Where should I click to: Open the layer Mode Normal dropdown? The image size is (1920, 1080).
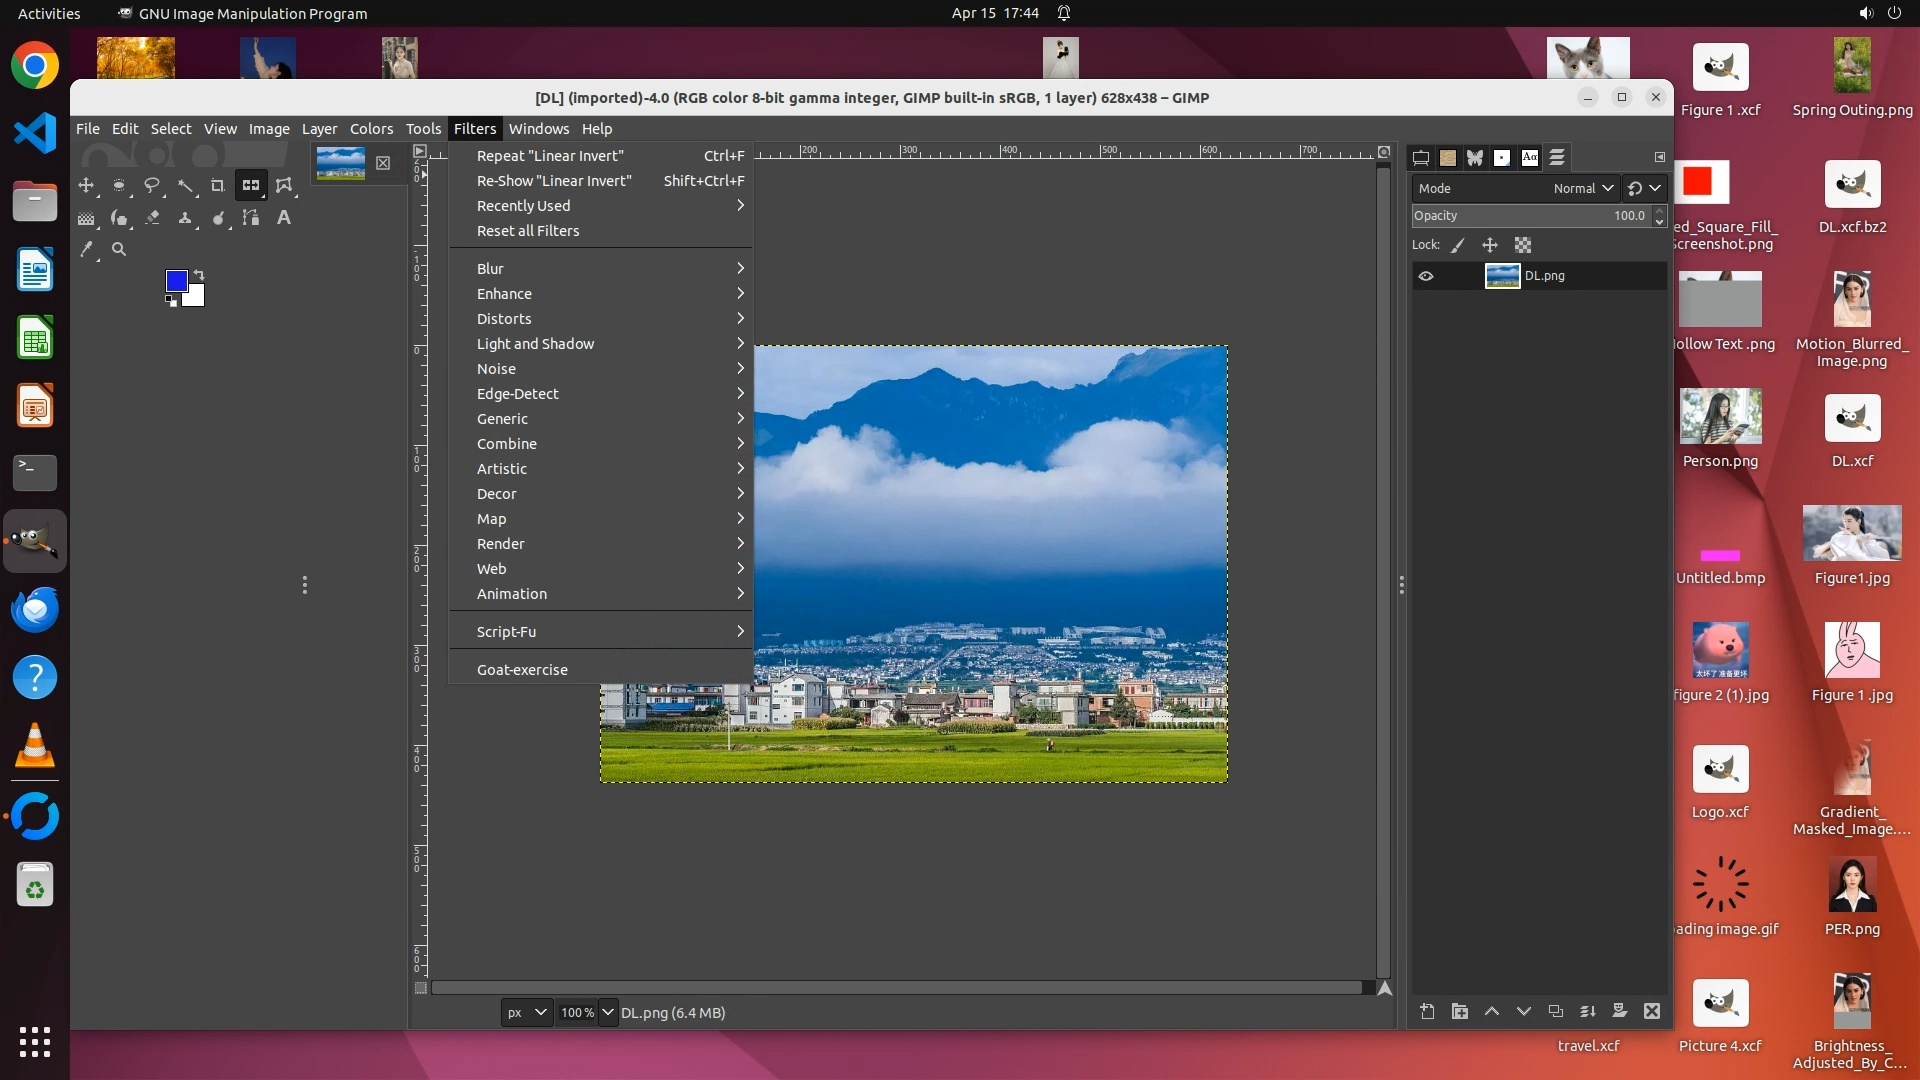click(x=1583, y=188)
